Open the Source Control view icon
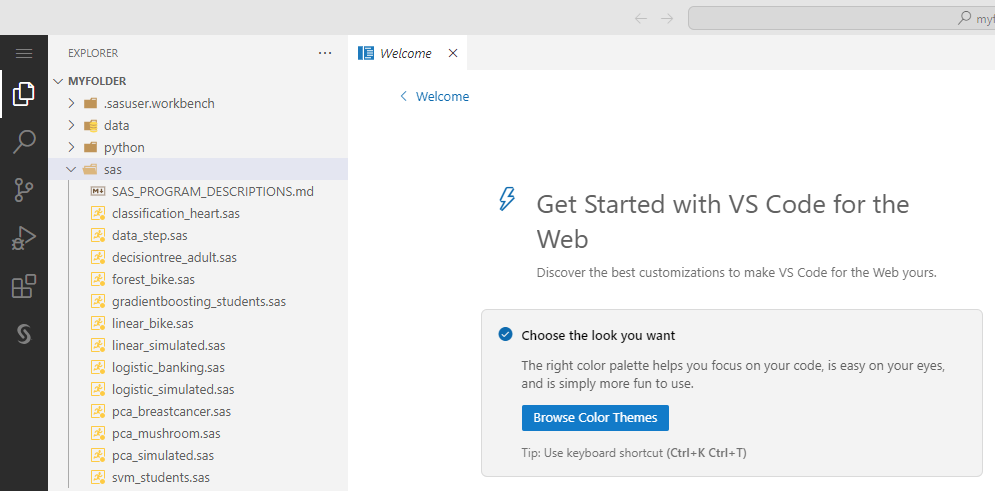Image resolution: width=995 pixels, height=491 pixels. coord(24,190)
